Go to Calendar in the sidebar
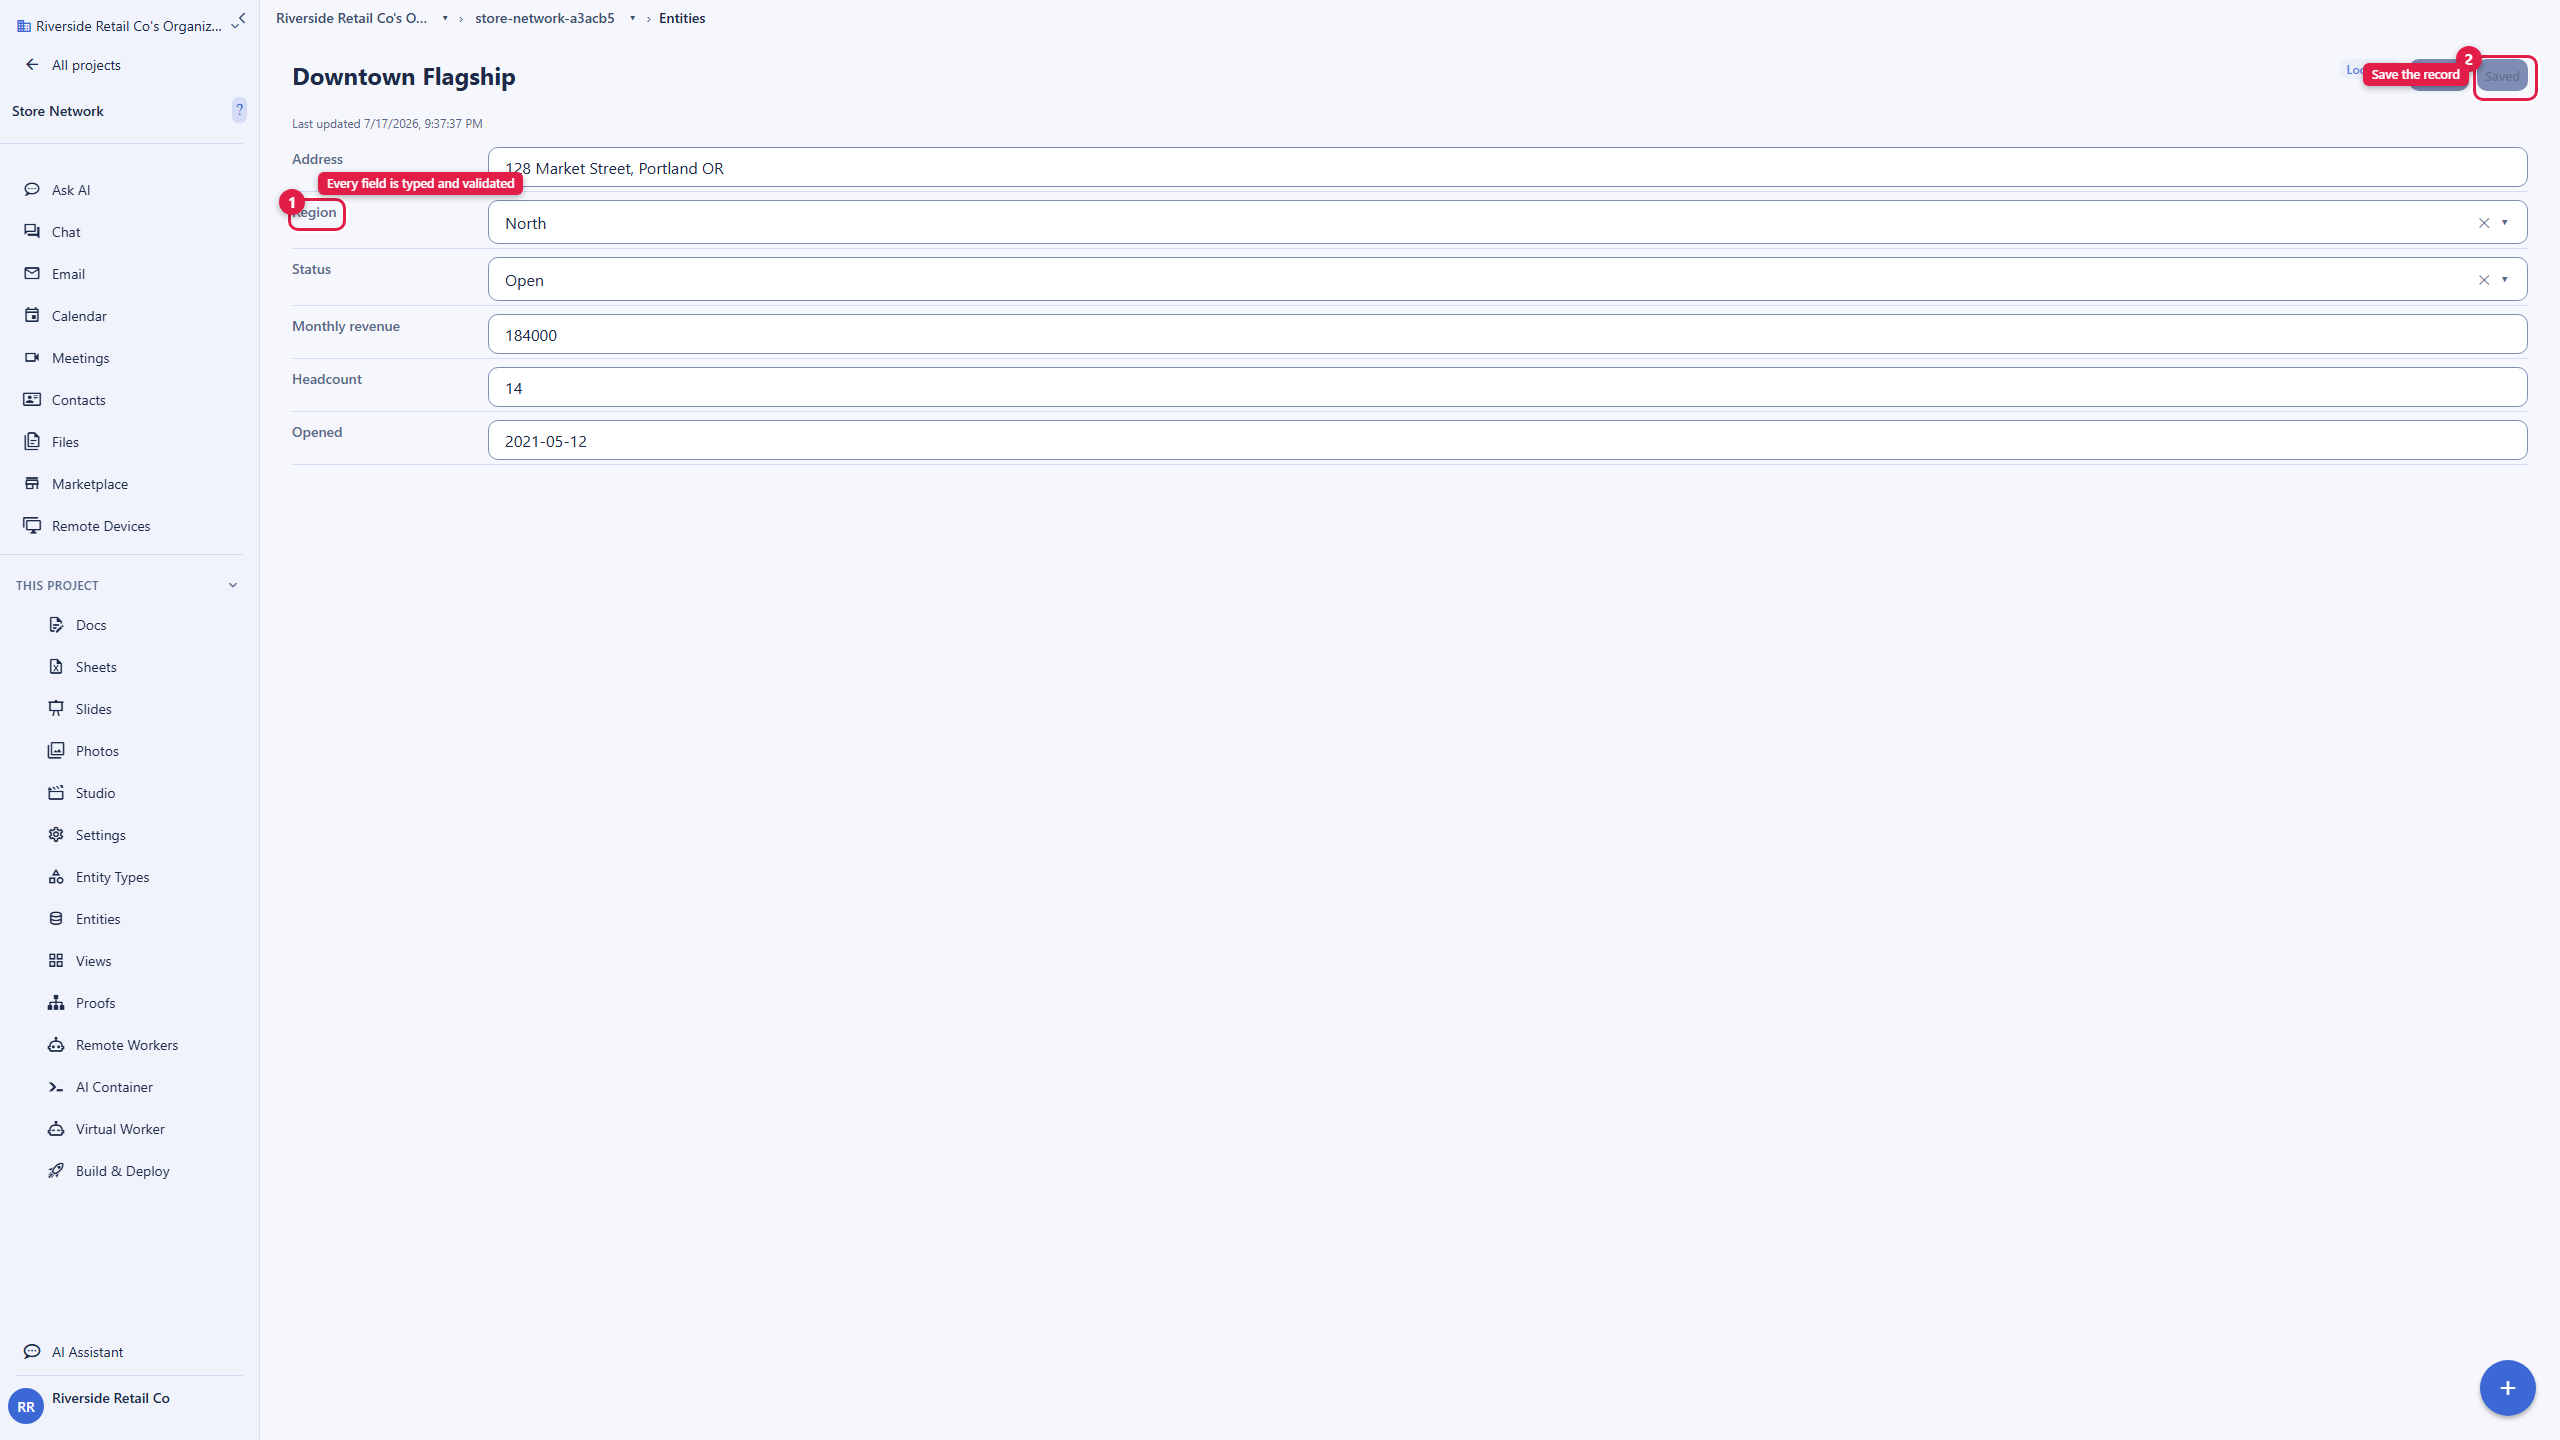The height and width of the screenshot is (1440, 2560). click(79, 316)
